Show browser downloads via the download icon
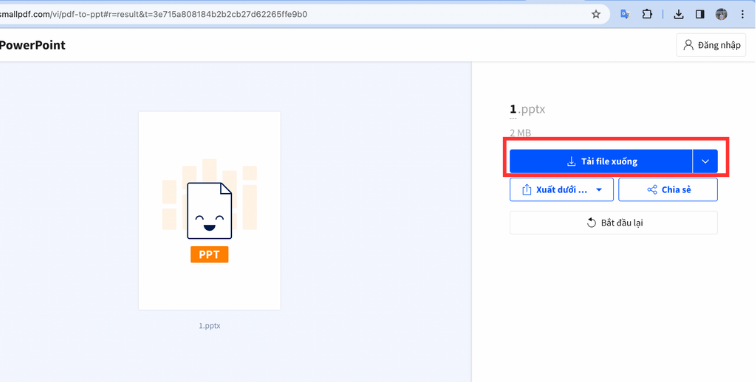This screenshot has width=756, height=382. (678, 14)
